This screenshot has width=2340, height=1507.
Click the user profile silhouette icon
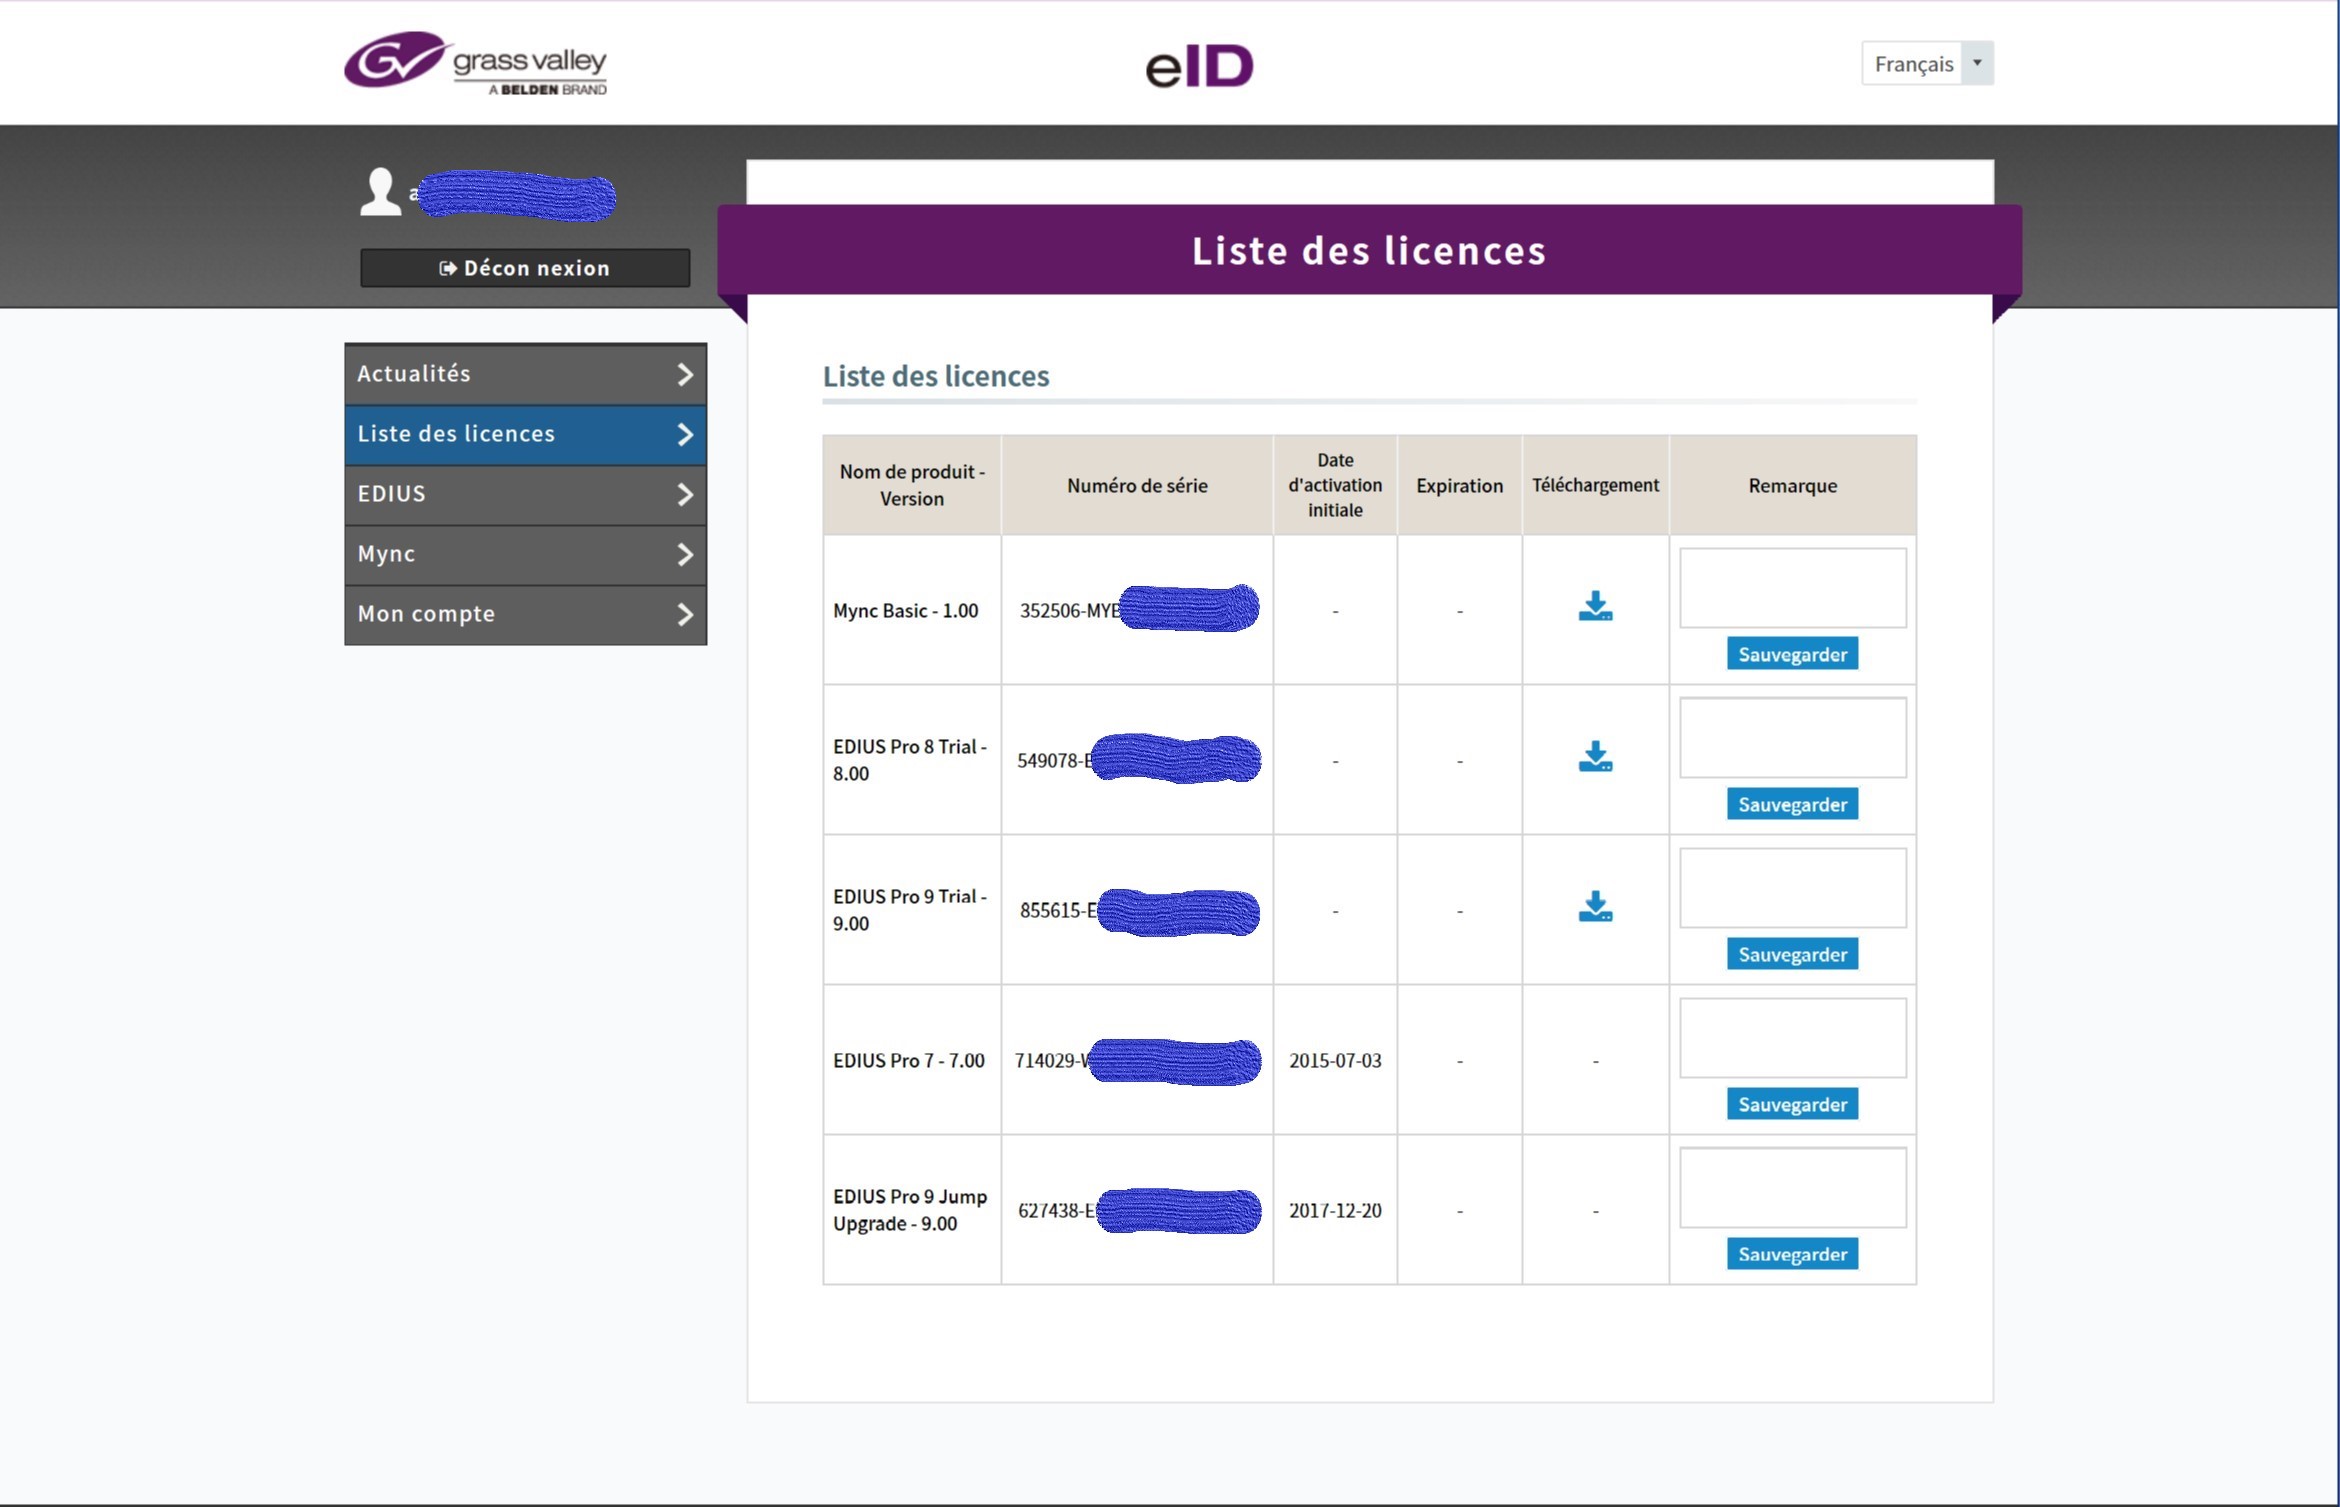tap(380, 192)
